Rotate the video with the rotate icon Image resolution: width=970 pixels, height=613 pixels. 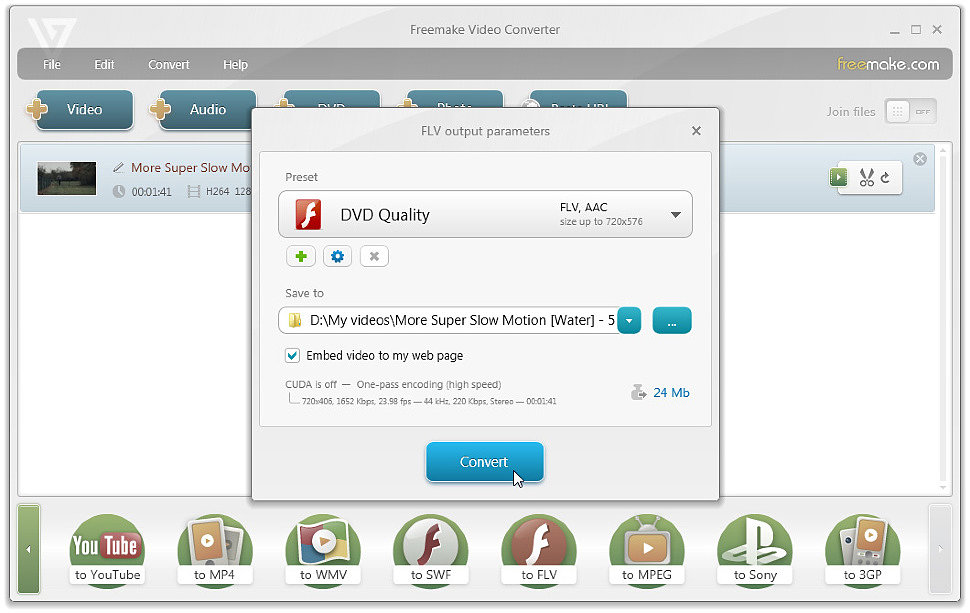[885, 178]
